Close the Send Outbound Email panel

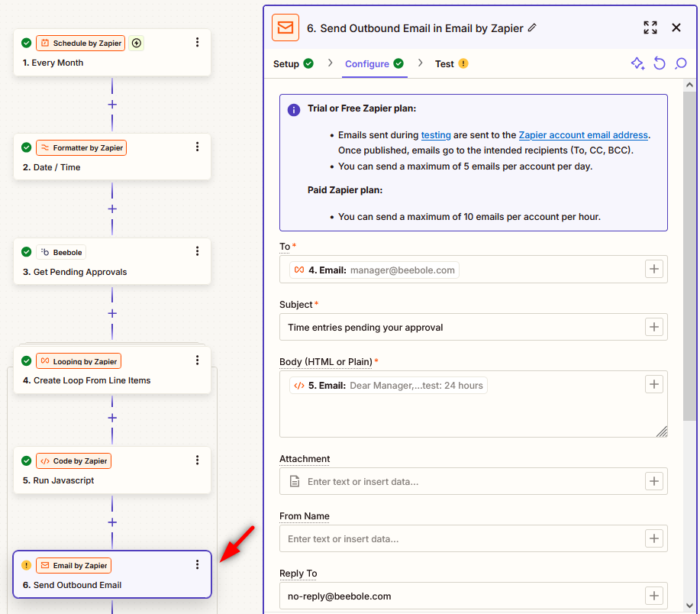tap(676, 28)
